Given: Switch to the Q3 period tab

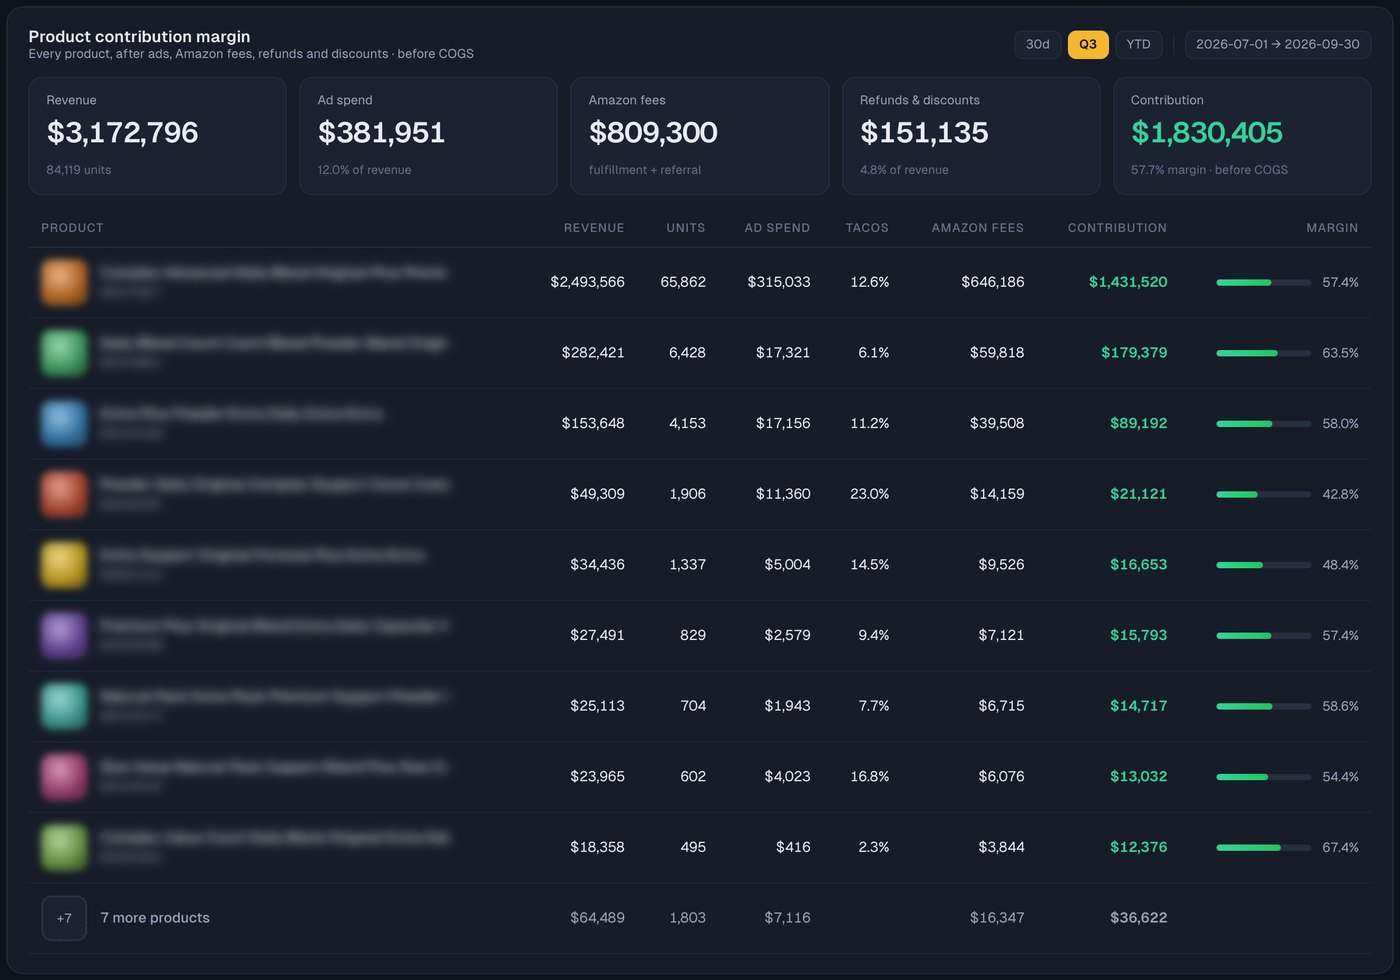Looking at the screenshot, I should click(1088, 44).
